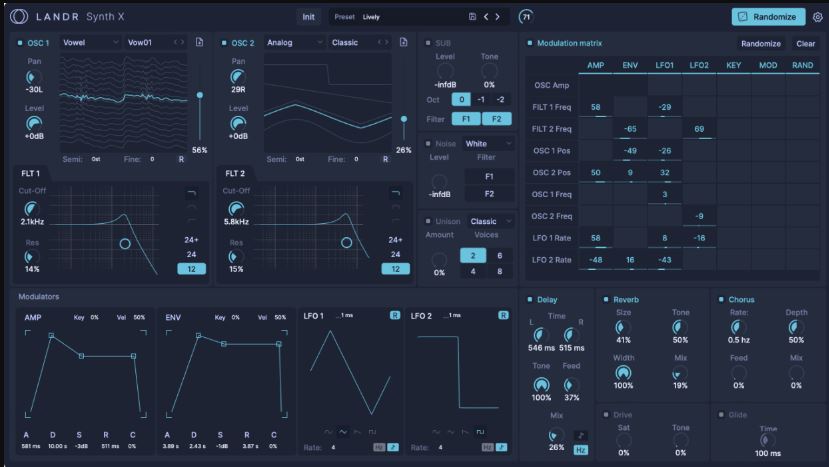Image resolution: width=829 pixels, height=467 pixels.
Task: Load wavetable file for OSC 1
Action: 199,42
